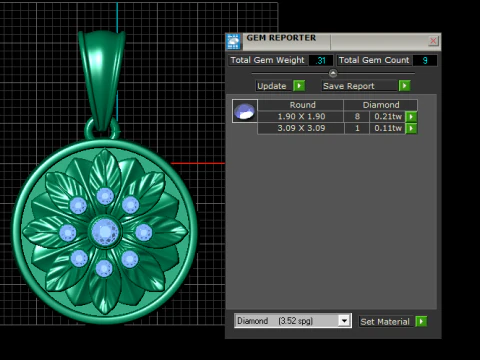Click the arrow next to 0.21tw
The width and height of the screenshot is (480, 360).
pyautogui.click(x=411, y=117)
